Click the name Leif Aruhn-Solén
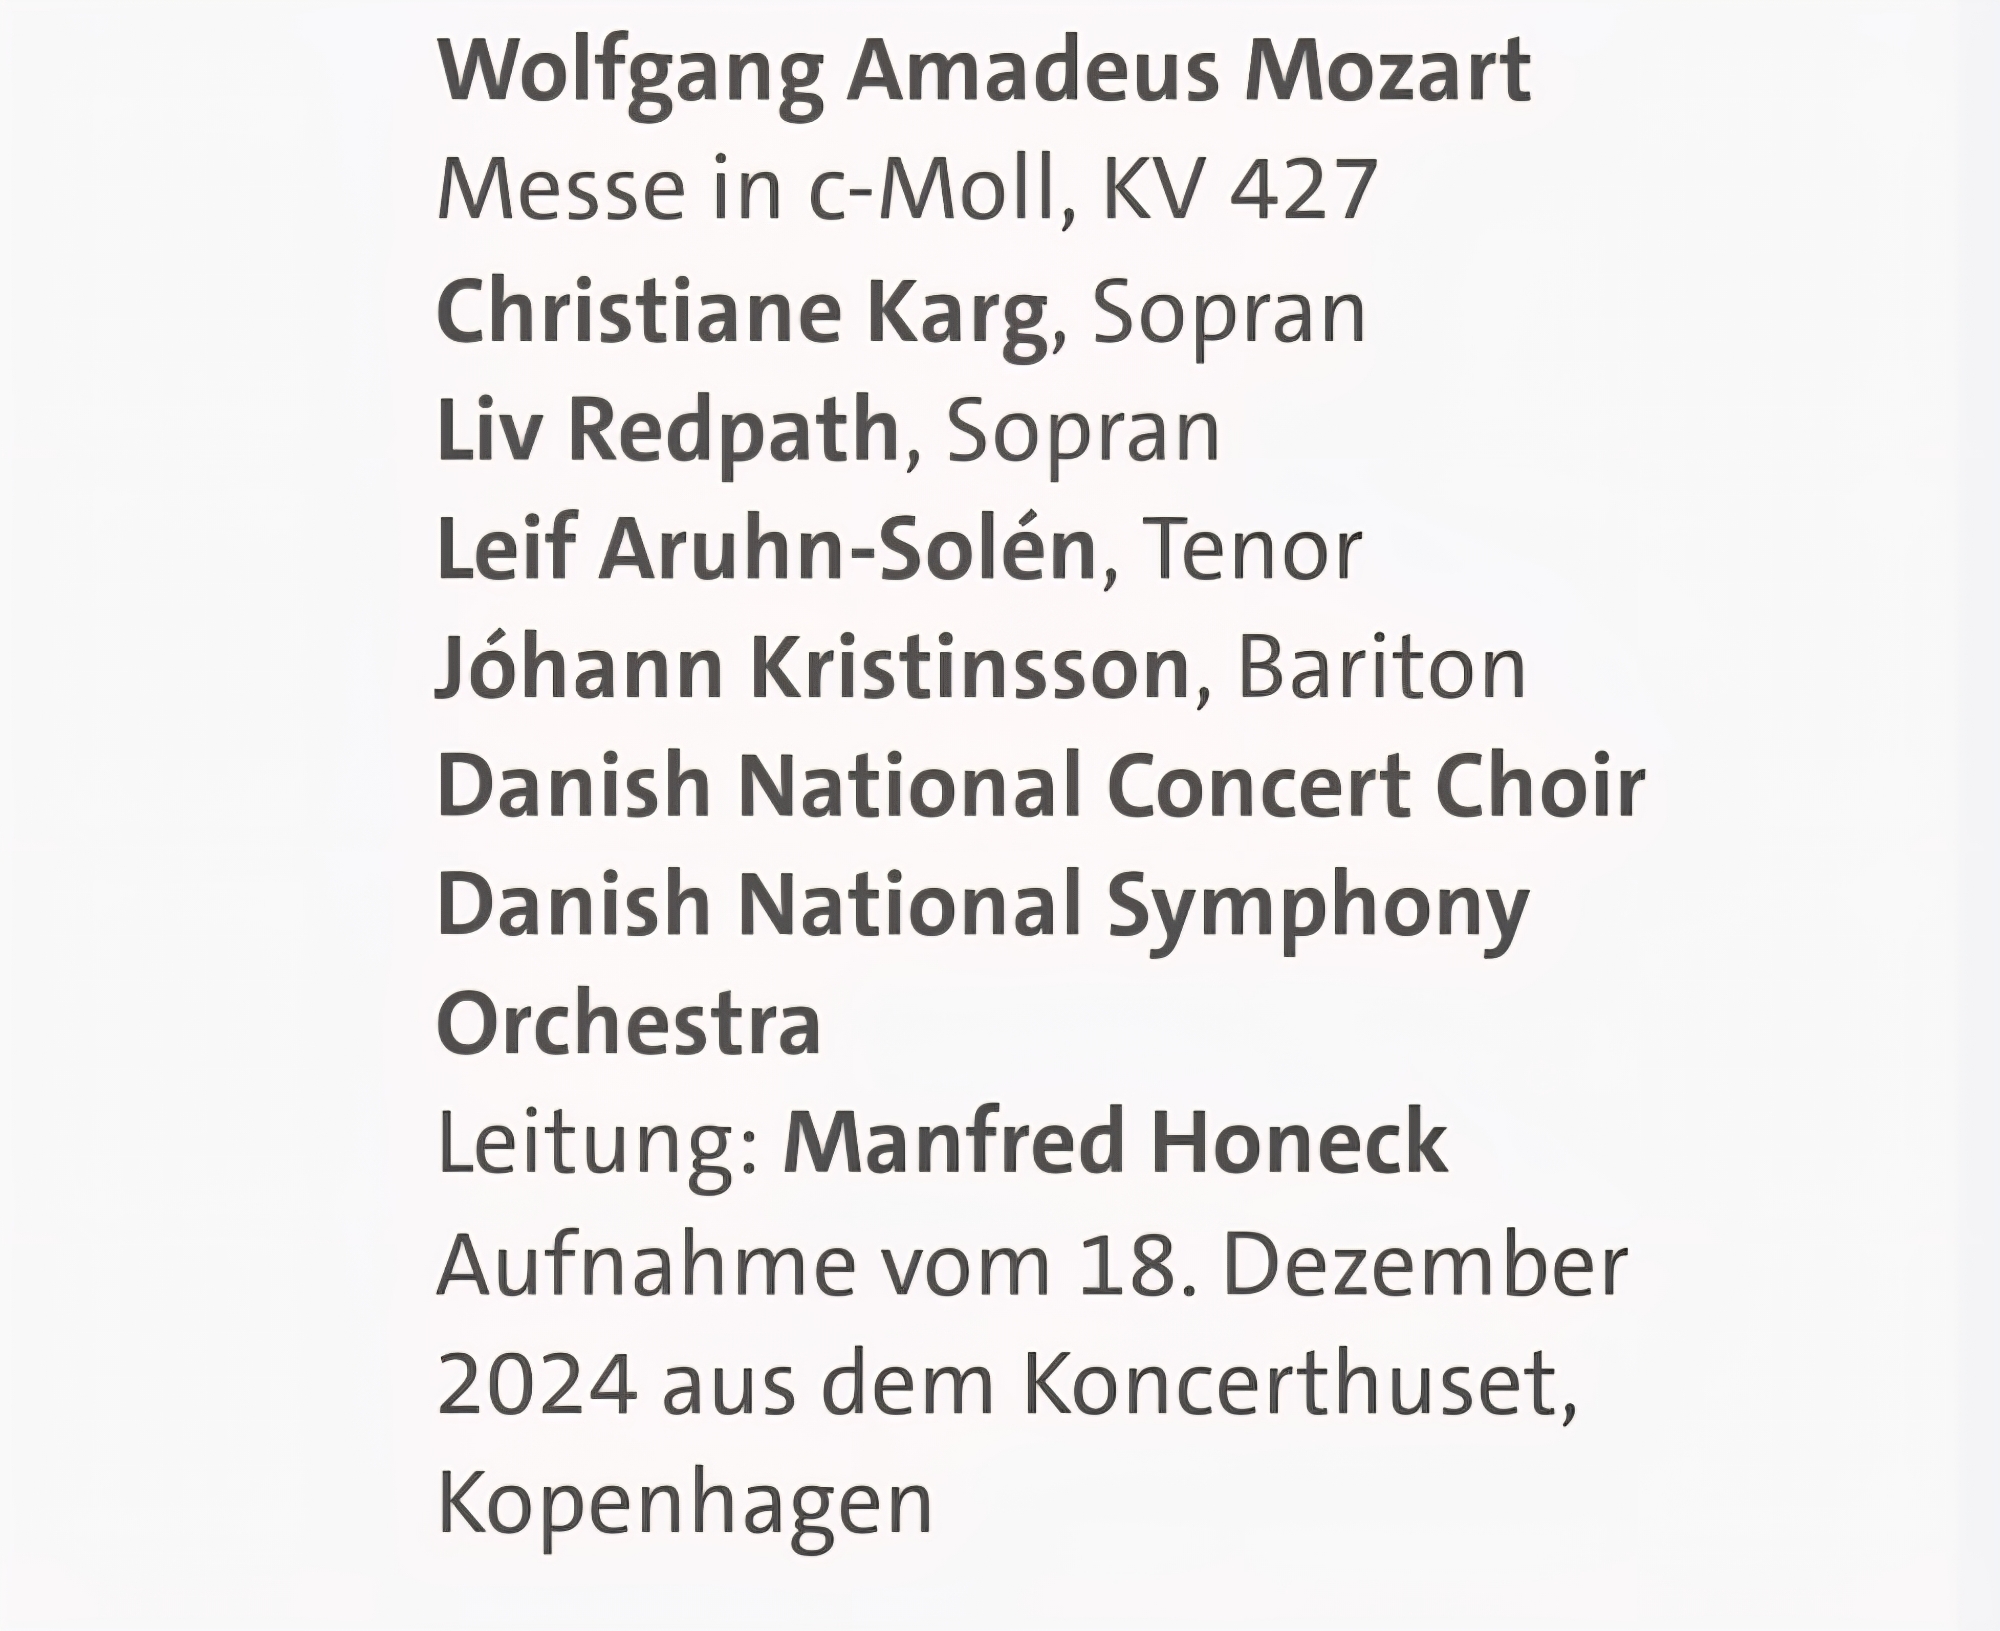The image size is (2000, 1631). 766,549
